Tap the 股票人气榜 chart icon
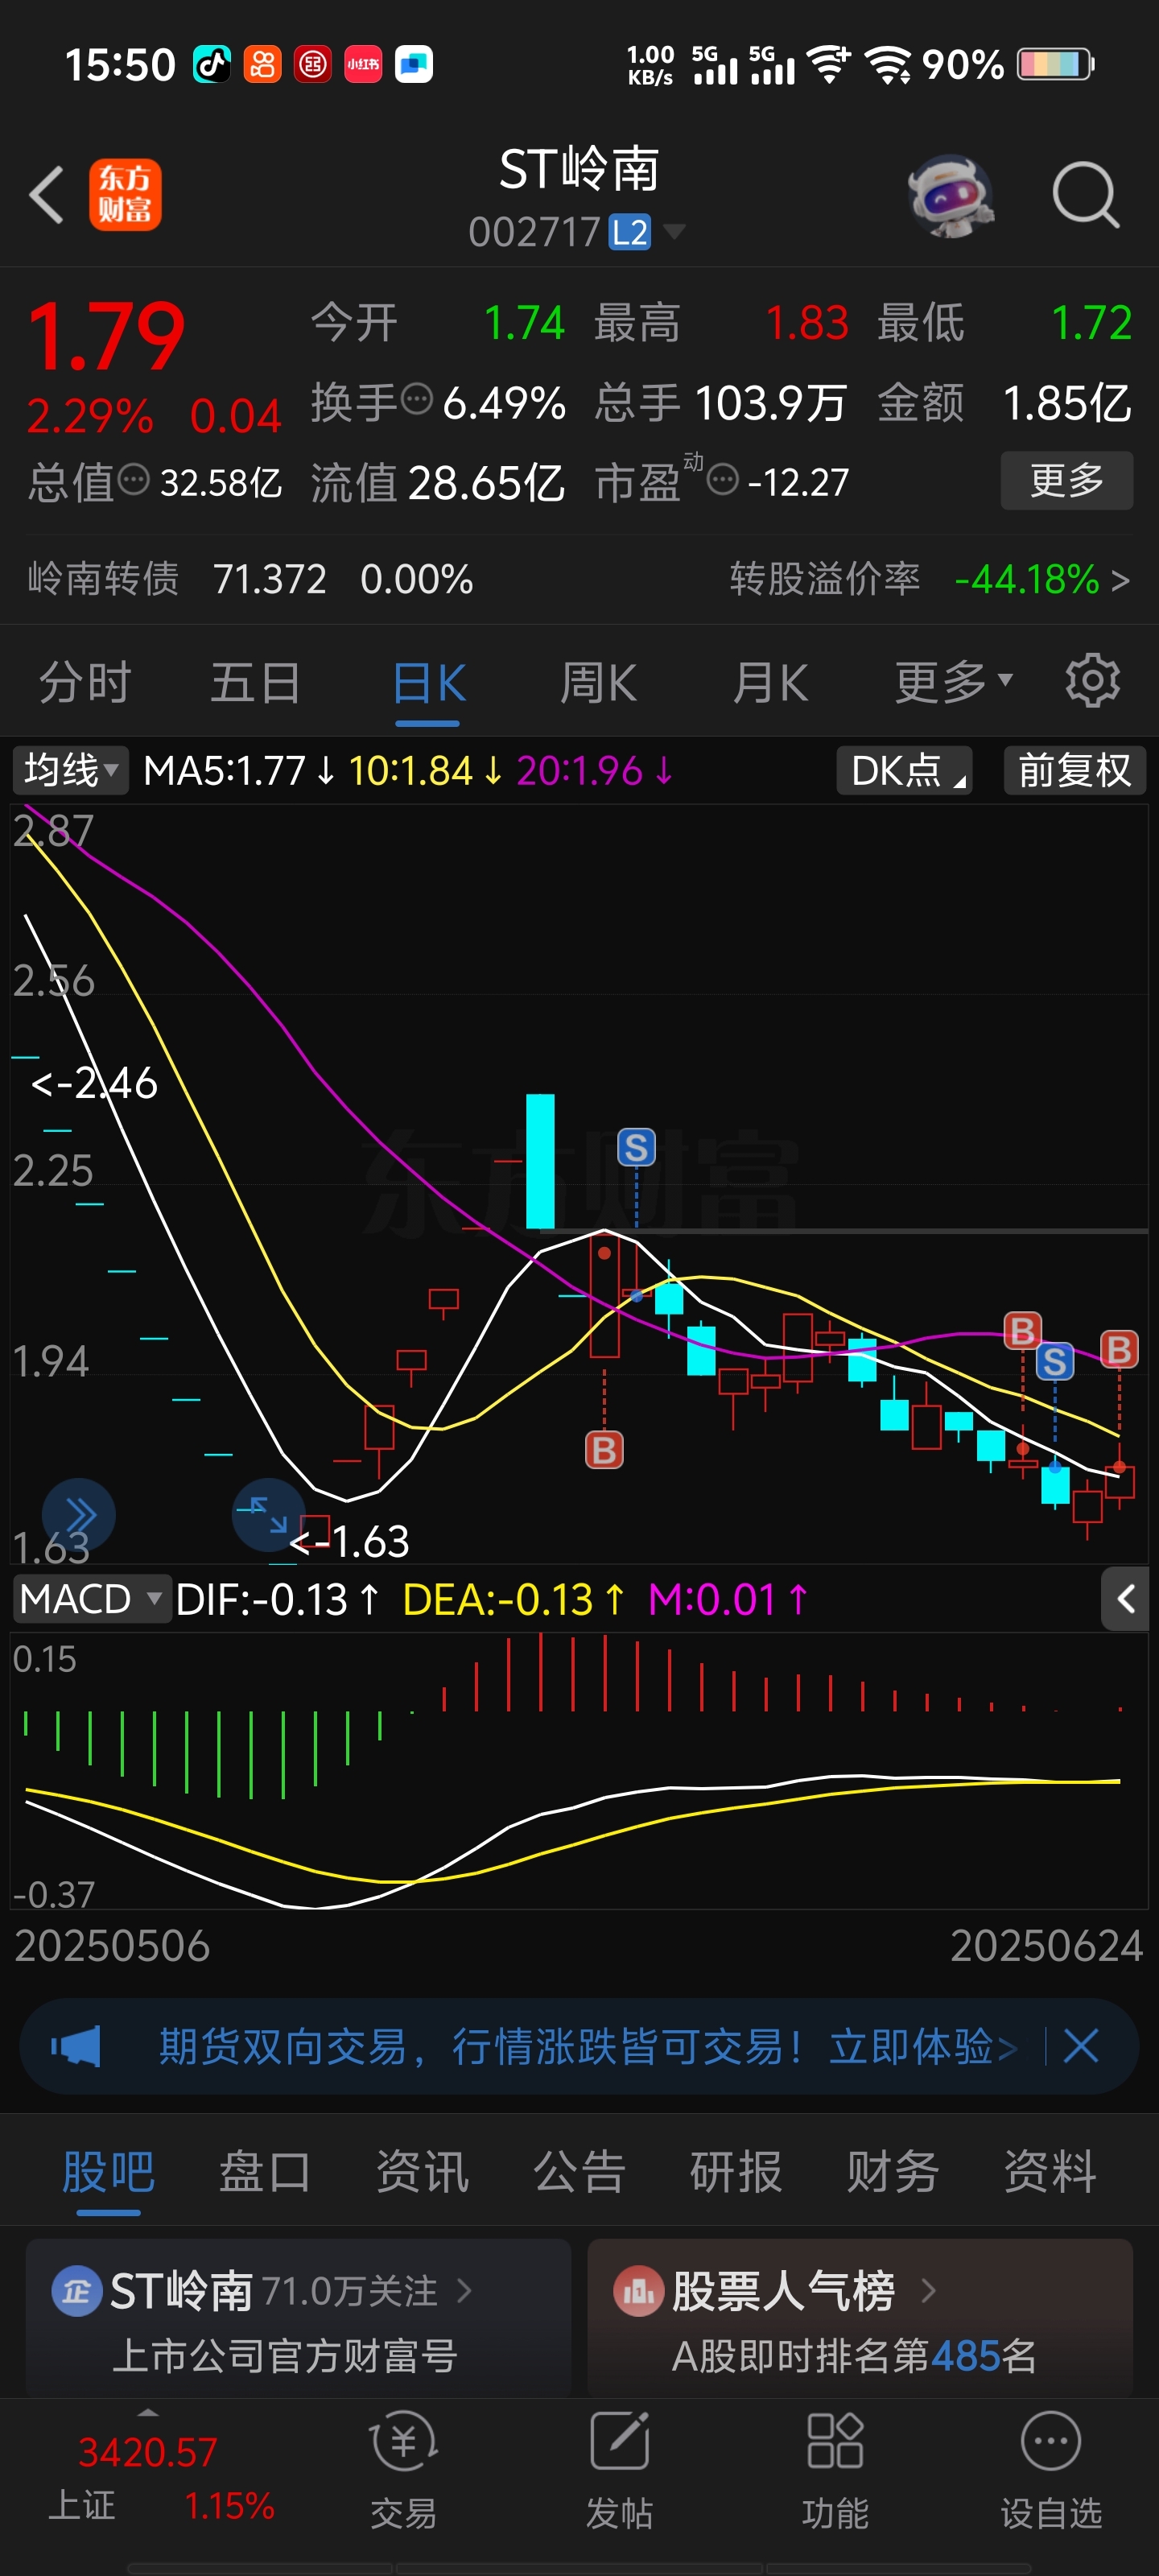 tap(638, 2290)
